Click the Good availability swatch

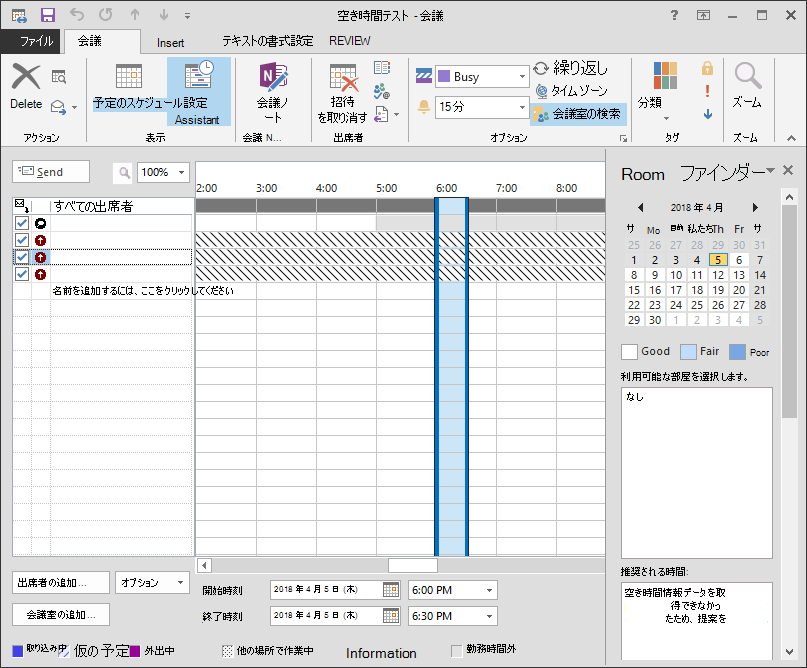click(x=629, y=352)
